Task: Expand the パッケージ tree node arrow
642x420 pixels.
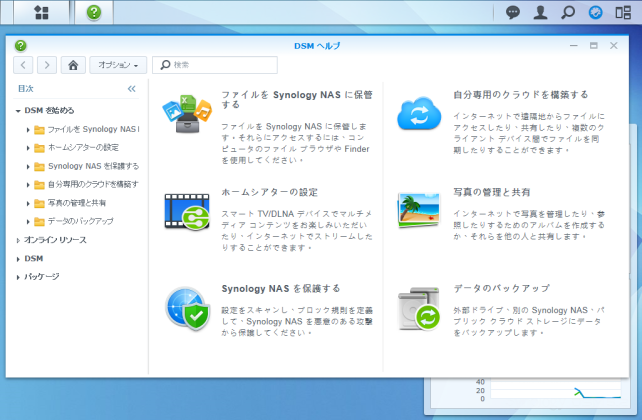Action: 18,277
